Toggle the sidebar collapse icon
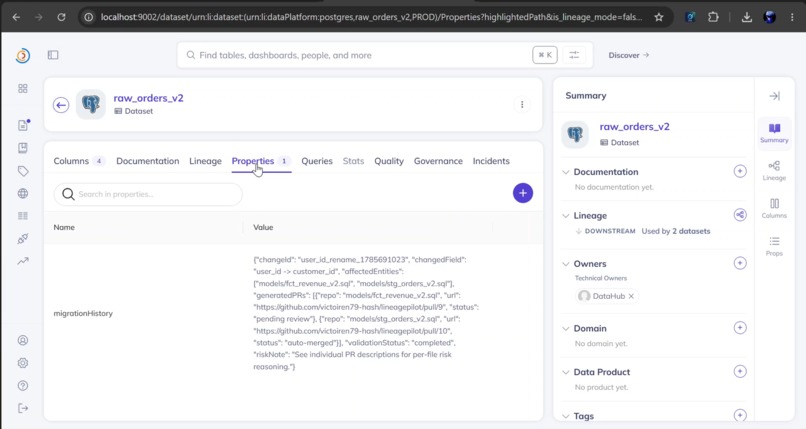The width and height of the screenshot is (806, 429). click(53, 55)
